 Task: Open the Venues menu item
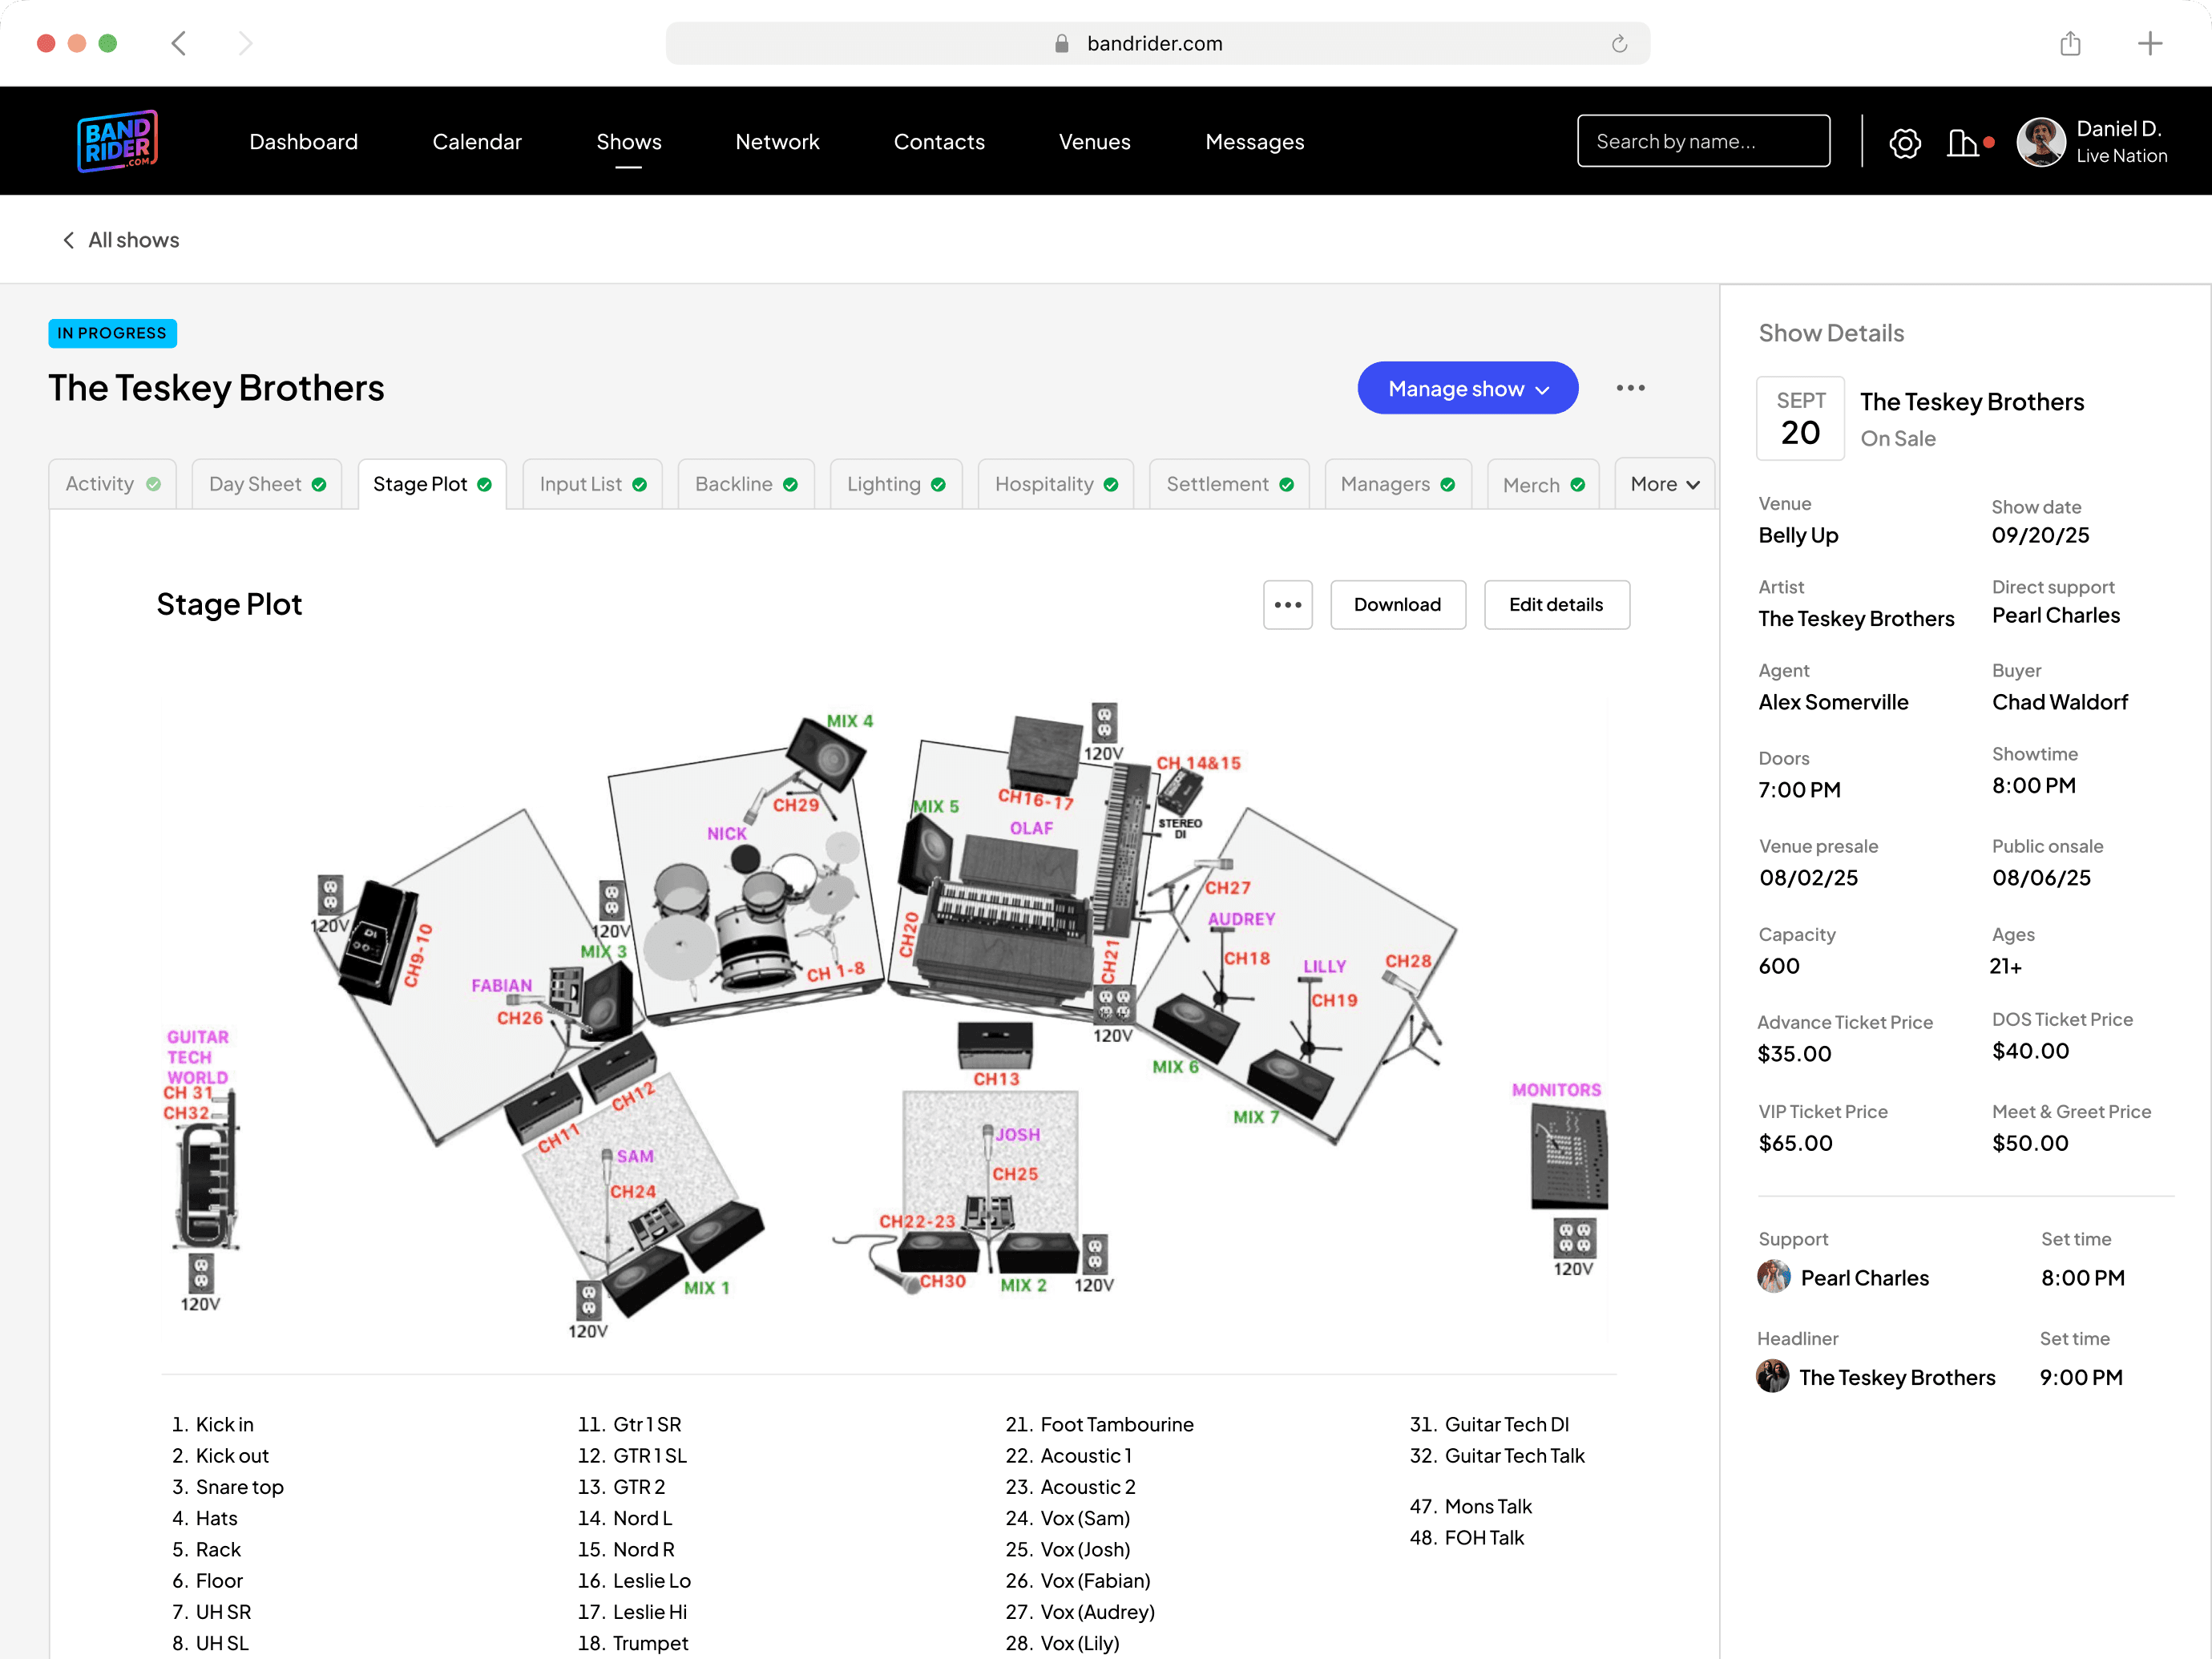click(x=1094, y=142)
